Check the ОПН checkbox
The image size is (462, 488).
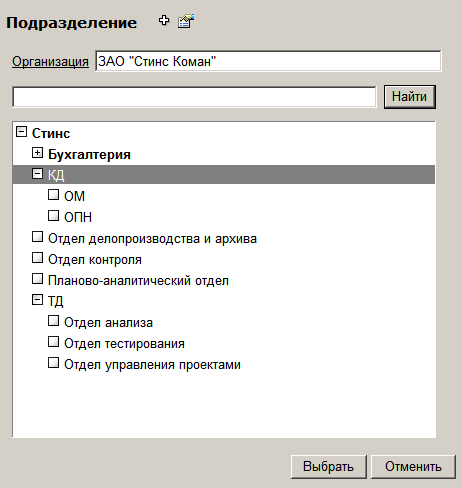[x=53, y=216]
